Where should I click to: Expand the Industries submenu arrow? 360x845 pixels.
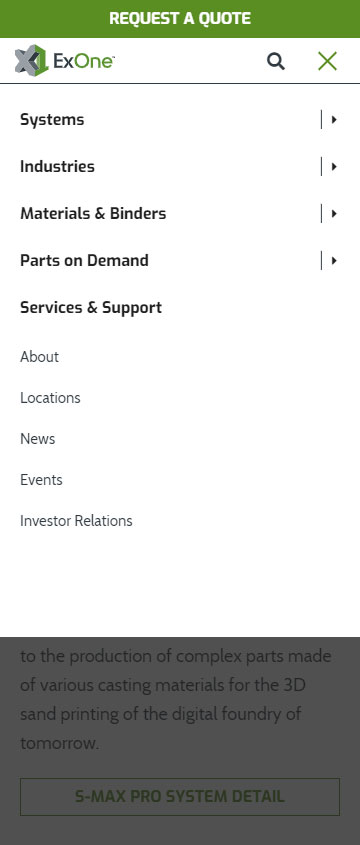(334, 167)
